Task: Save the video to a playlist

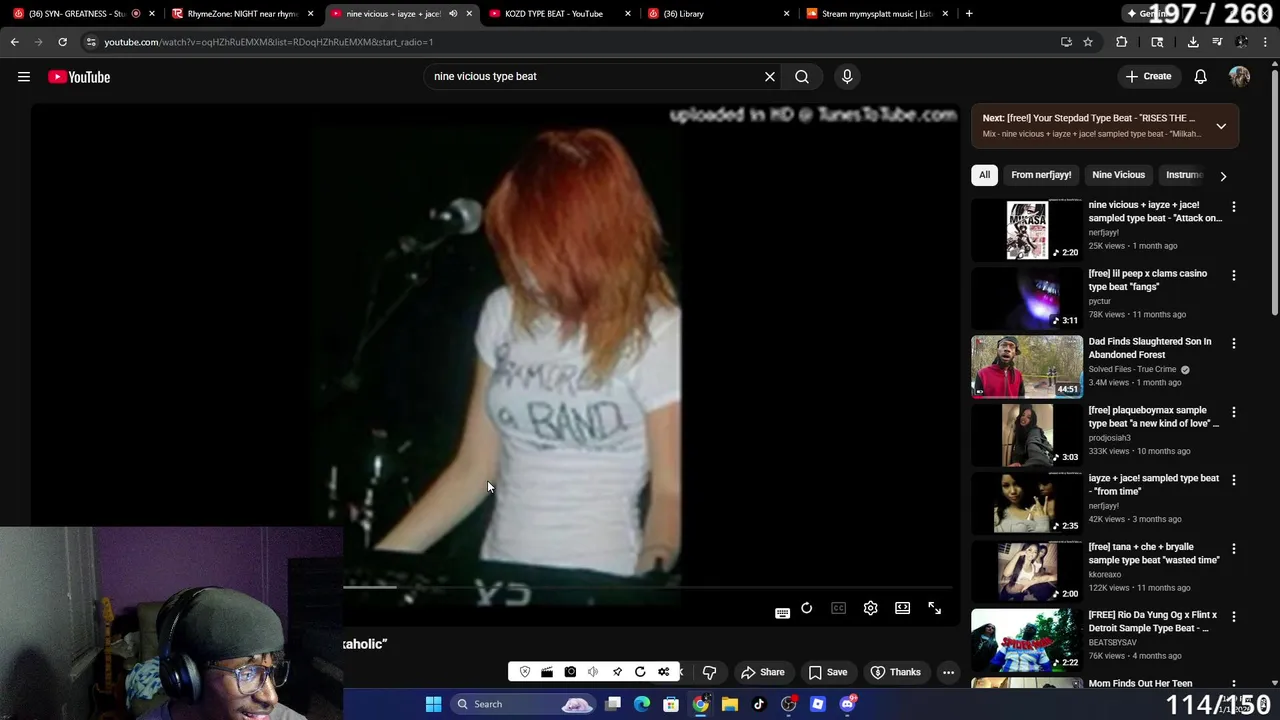Action: [827, 672]
